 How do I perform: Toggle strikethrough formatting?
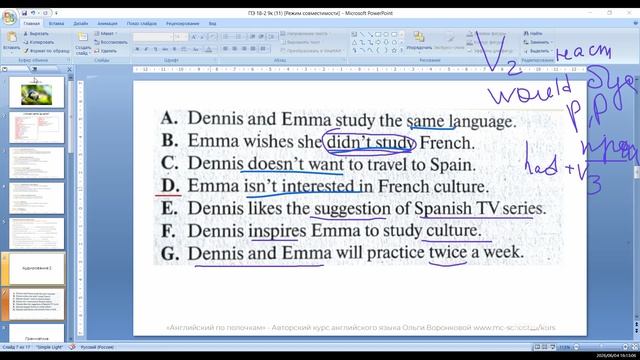tap(164, 49)
